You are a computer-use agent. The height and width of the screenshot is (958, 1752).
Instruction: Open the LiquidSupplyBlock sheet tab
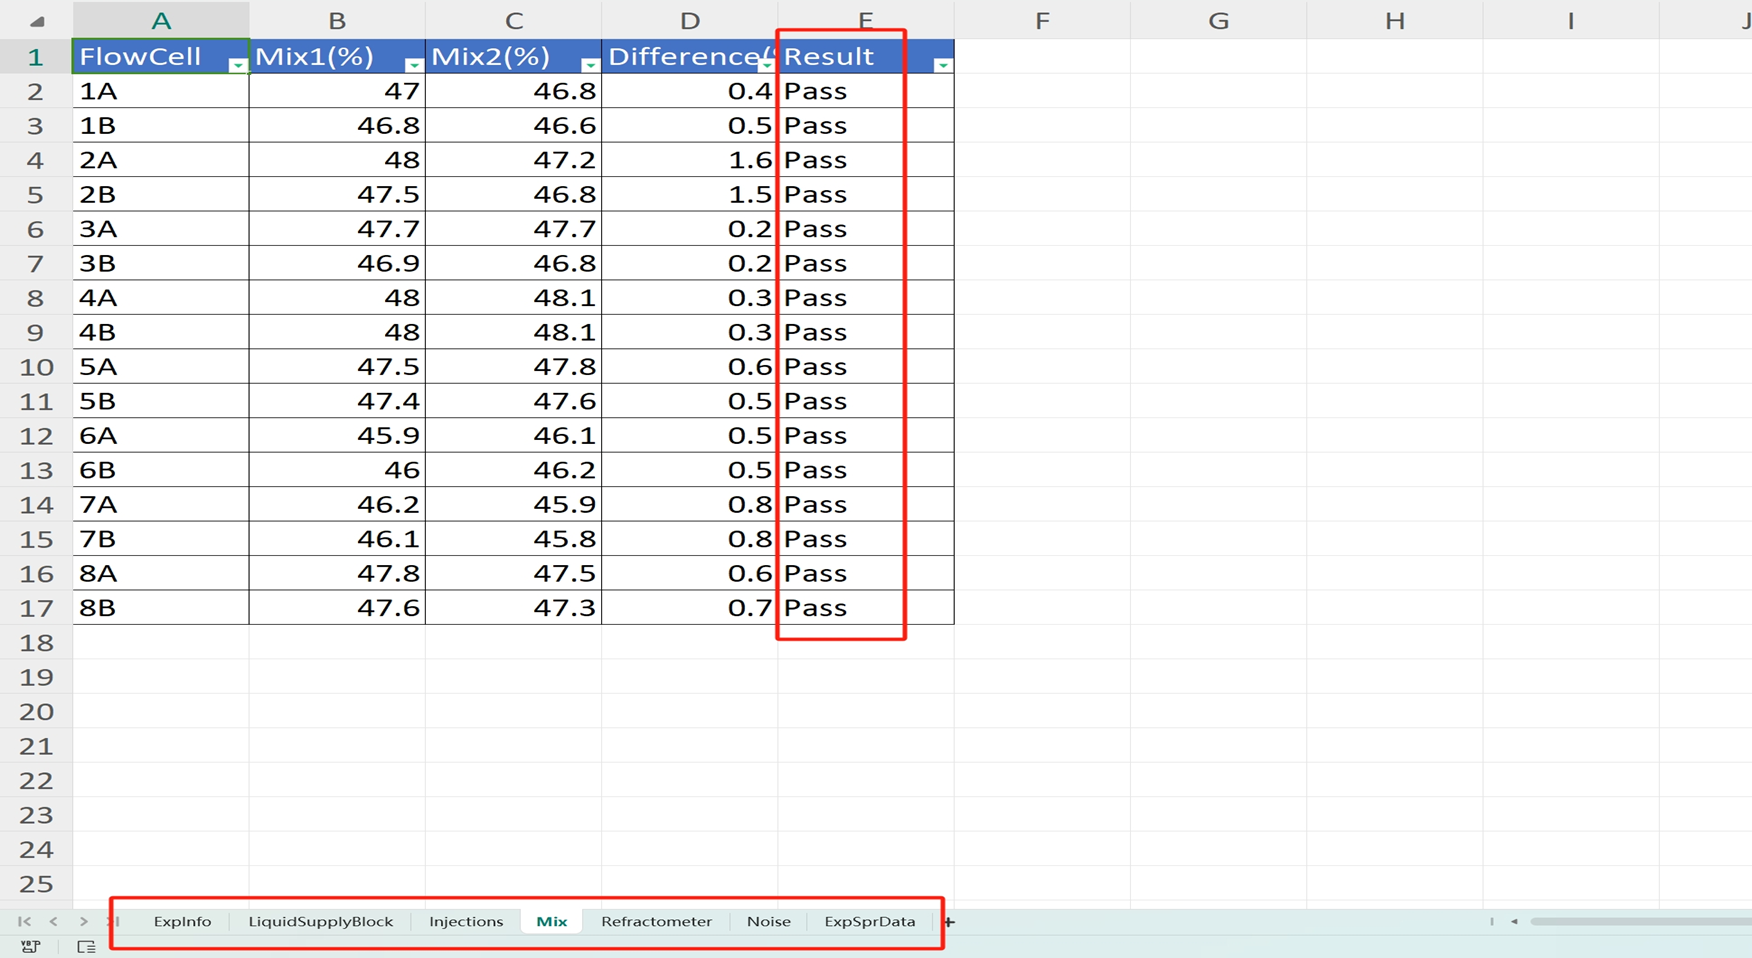pos(320,921)
